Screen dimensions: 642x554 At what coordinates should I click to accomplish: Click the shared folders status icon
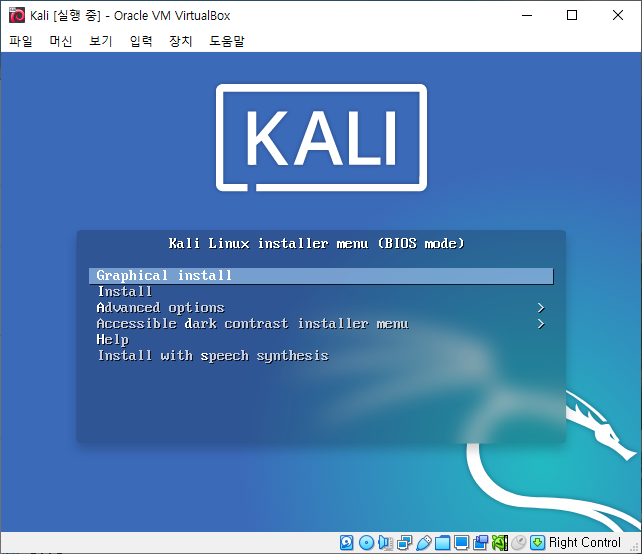442,543
